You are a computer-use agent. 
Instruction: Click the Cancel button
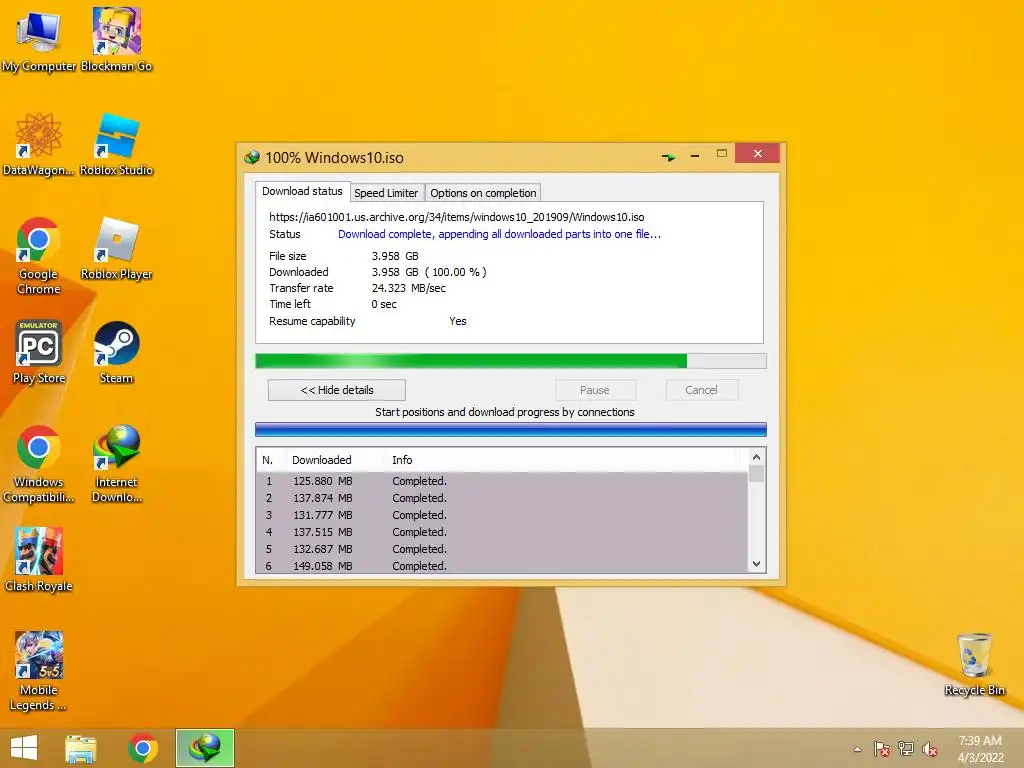click(x=702, y=390)
